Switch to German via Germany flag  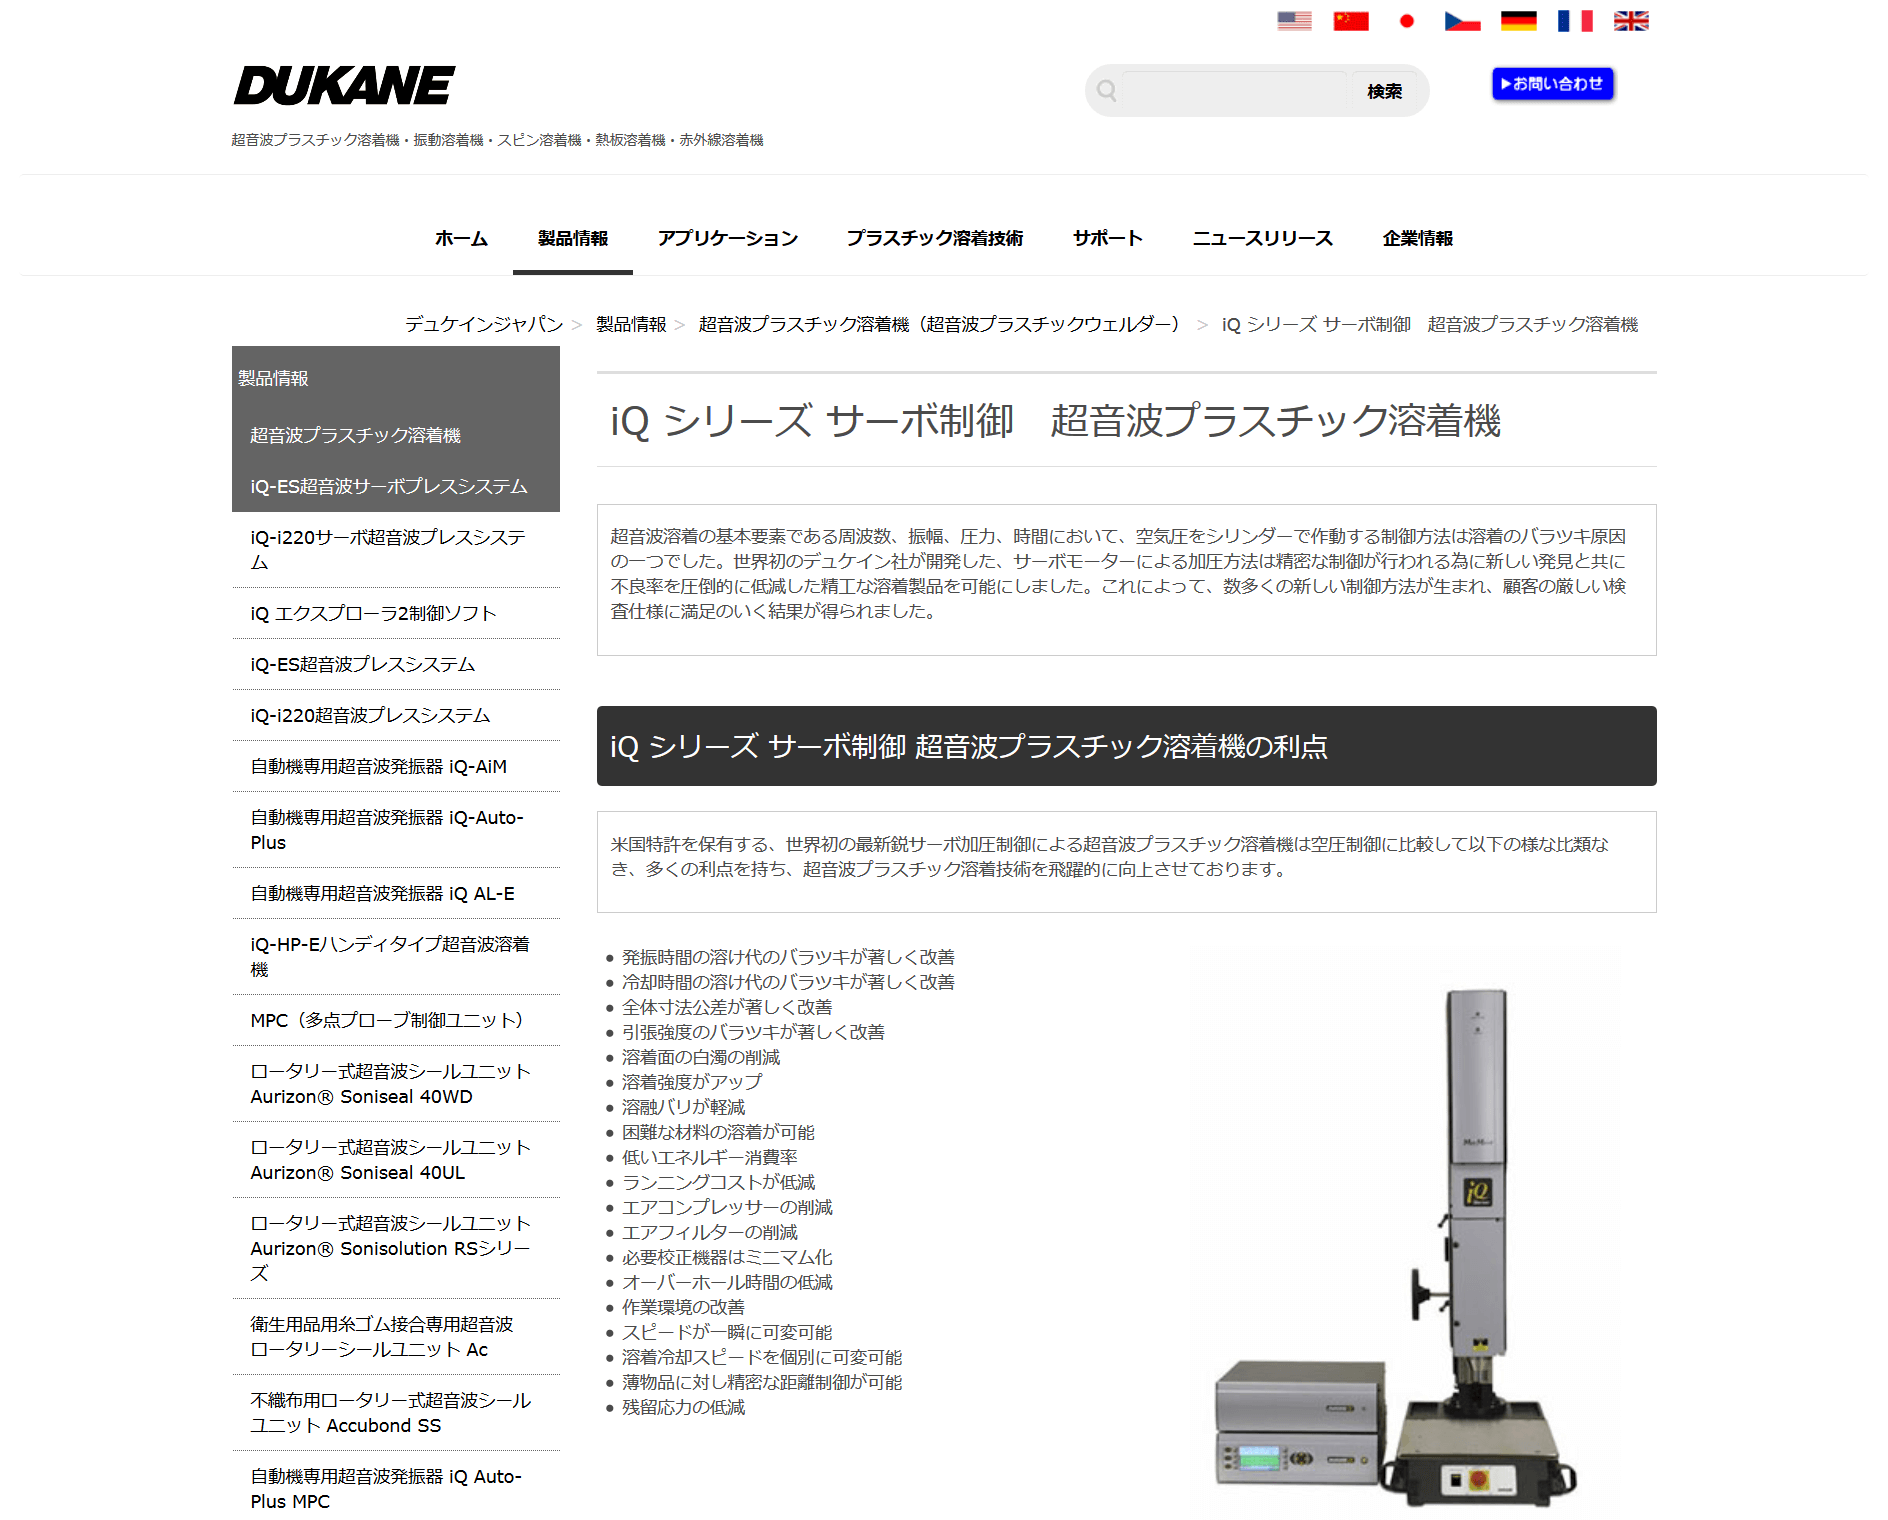click(x=1518, y=21)
